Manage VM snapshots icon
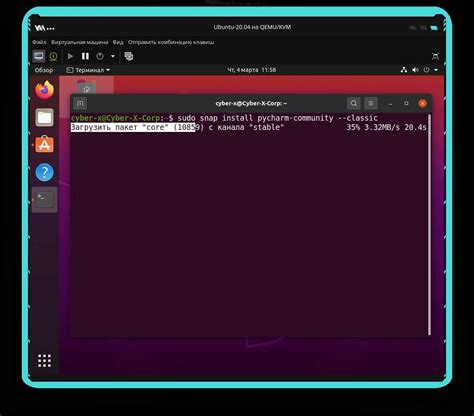The width and height of the screenshot is (474, 416). 129,56
